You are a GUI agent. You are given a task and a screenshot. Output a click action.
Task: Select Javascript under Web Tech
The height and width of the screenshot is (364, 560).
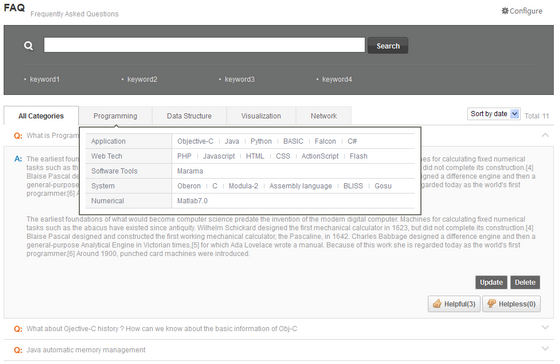click(x=219, y=156)
